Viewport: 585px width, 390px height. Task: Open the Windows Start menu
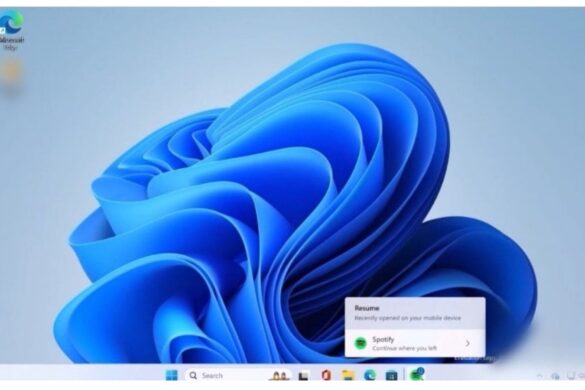point(172,375)
